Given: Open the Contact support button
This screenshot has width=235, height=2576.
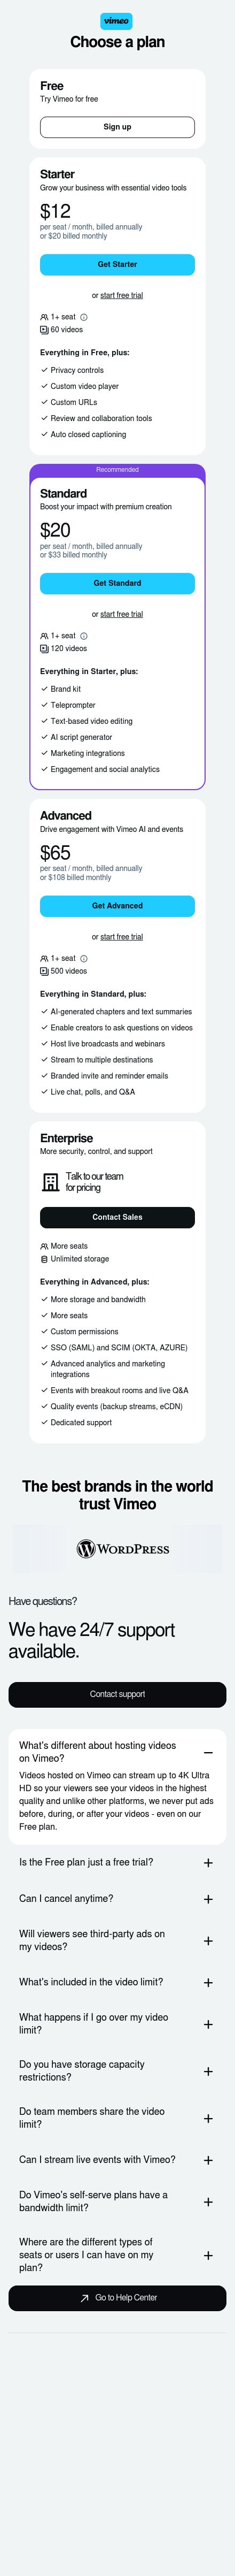Looking at the screenshot, I should pos(117,1694).
